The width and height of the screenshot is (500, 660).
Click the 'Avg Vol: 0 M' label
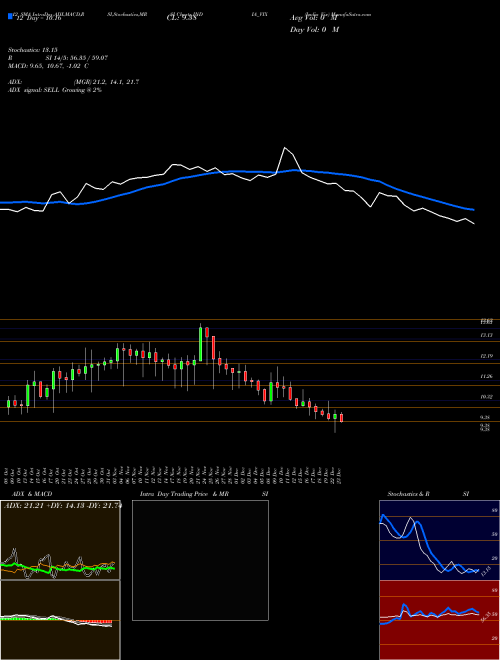click(313, 18)
